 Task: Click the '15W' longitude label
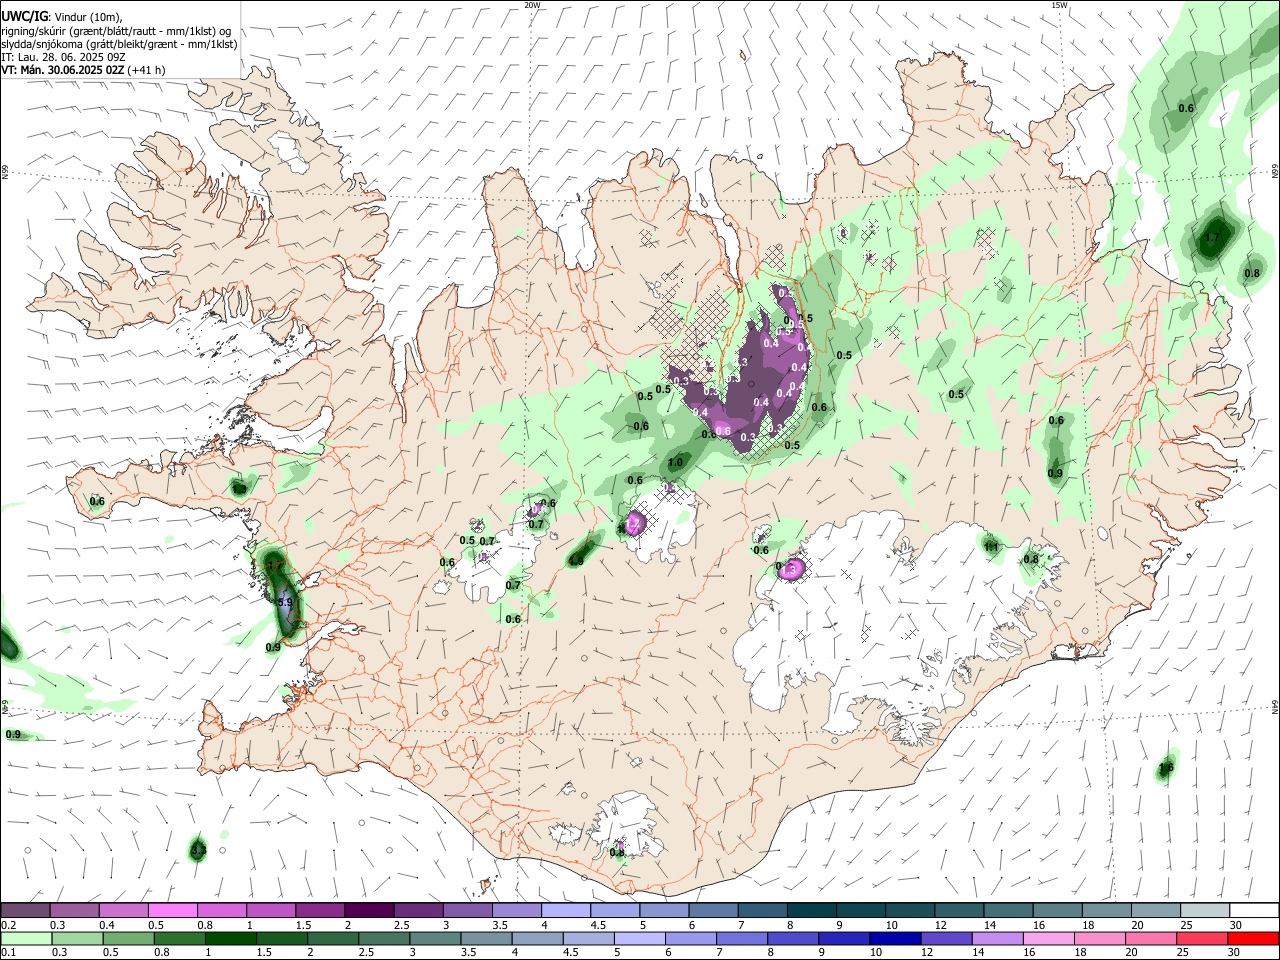tap(1059, 5)
